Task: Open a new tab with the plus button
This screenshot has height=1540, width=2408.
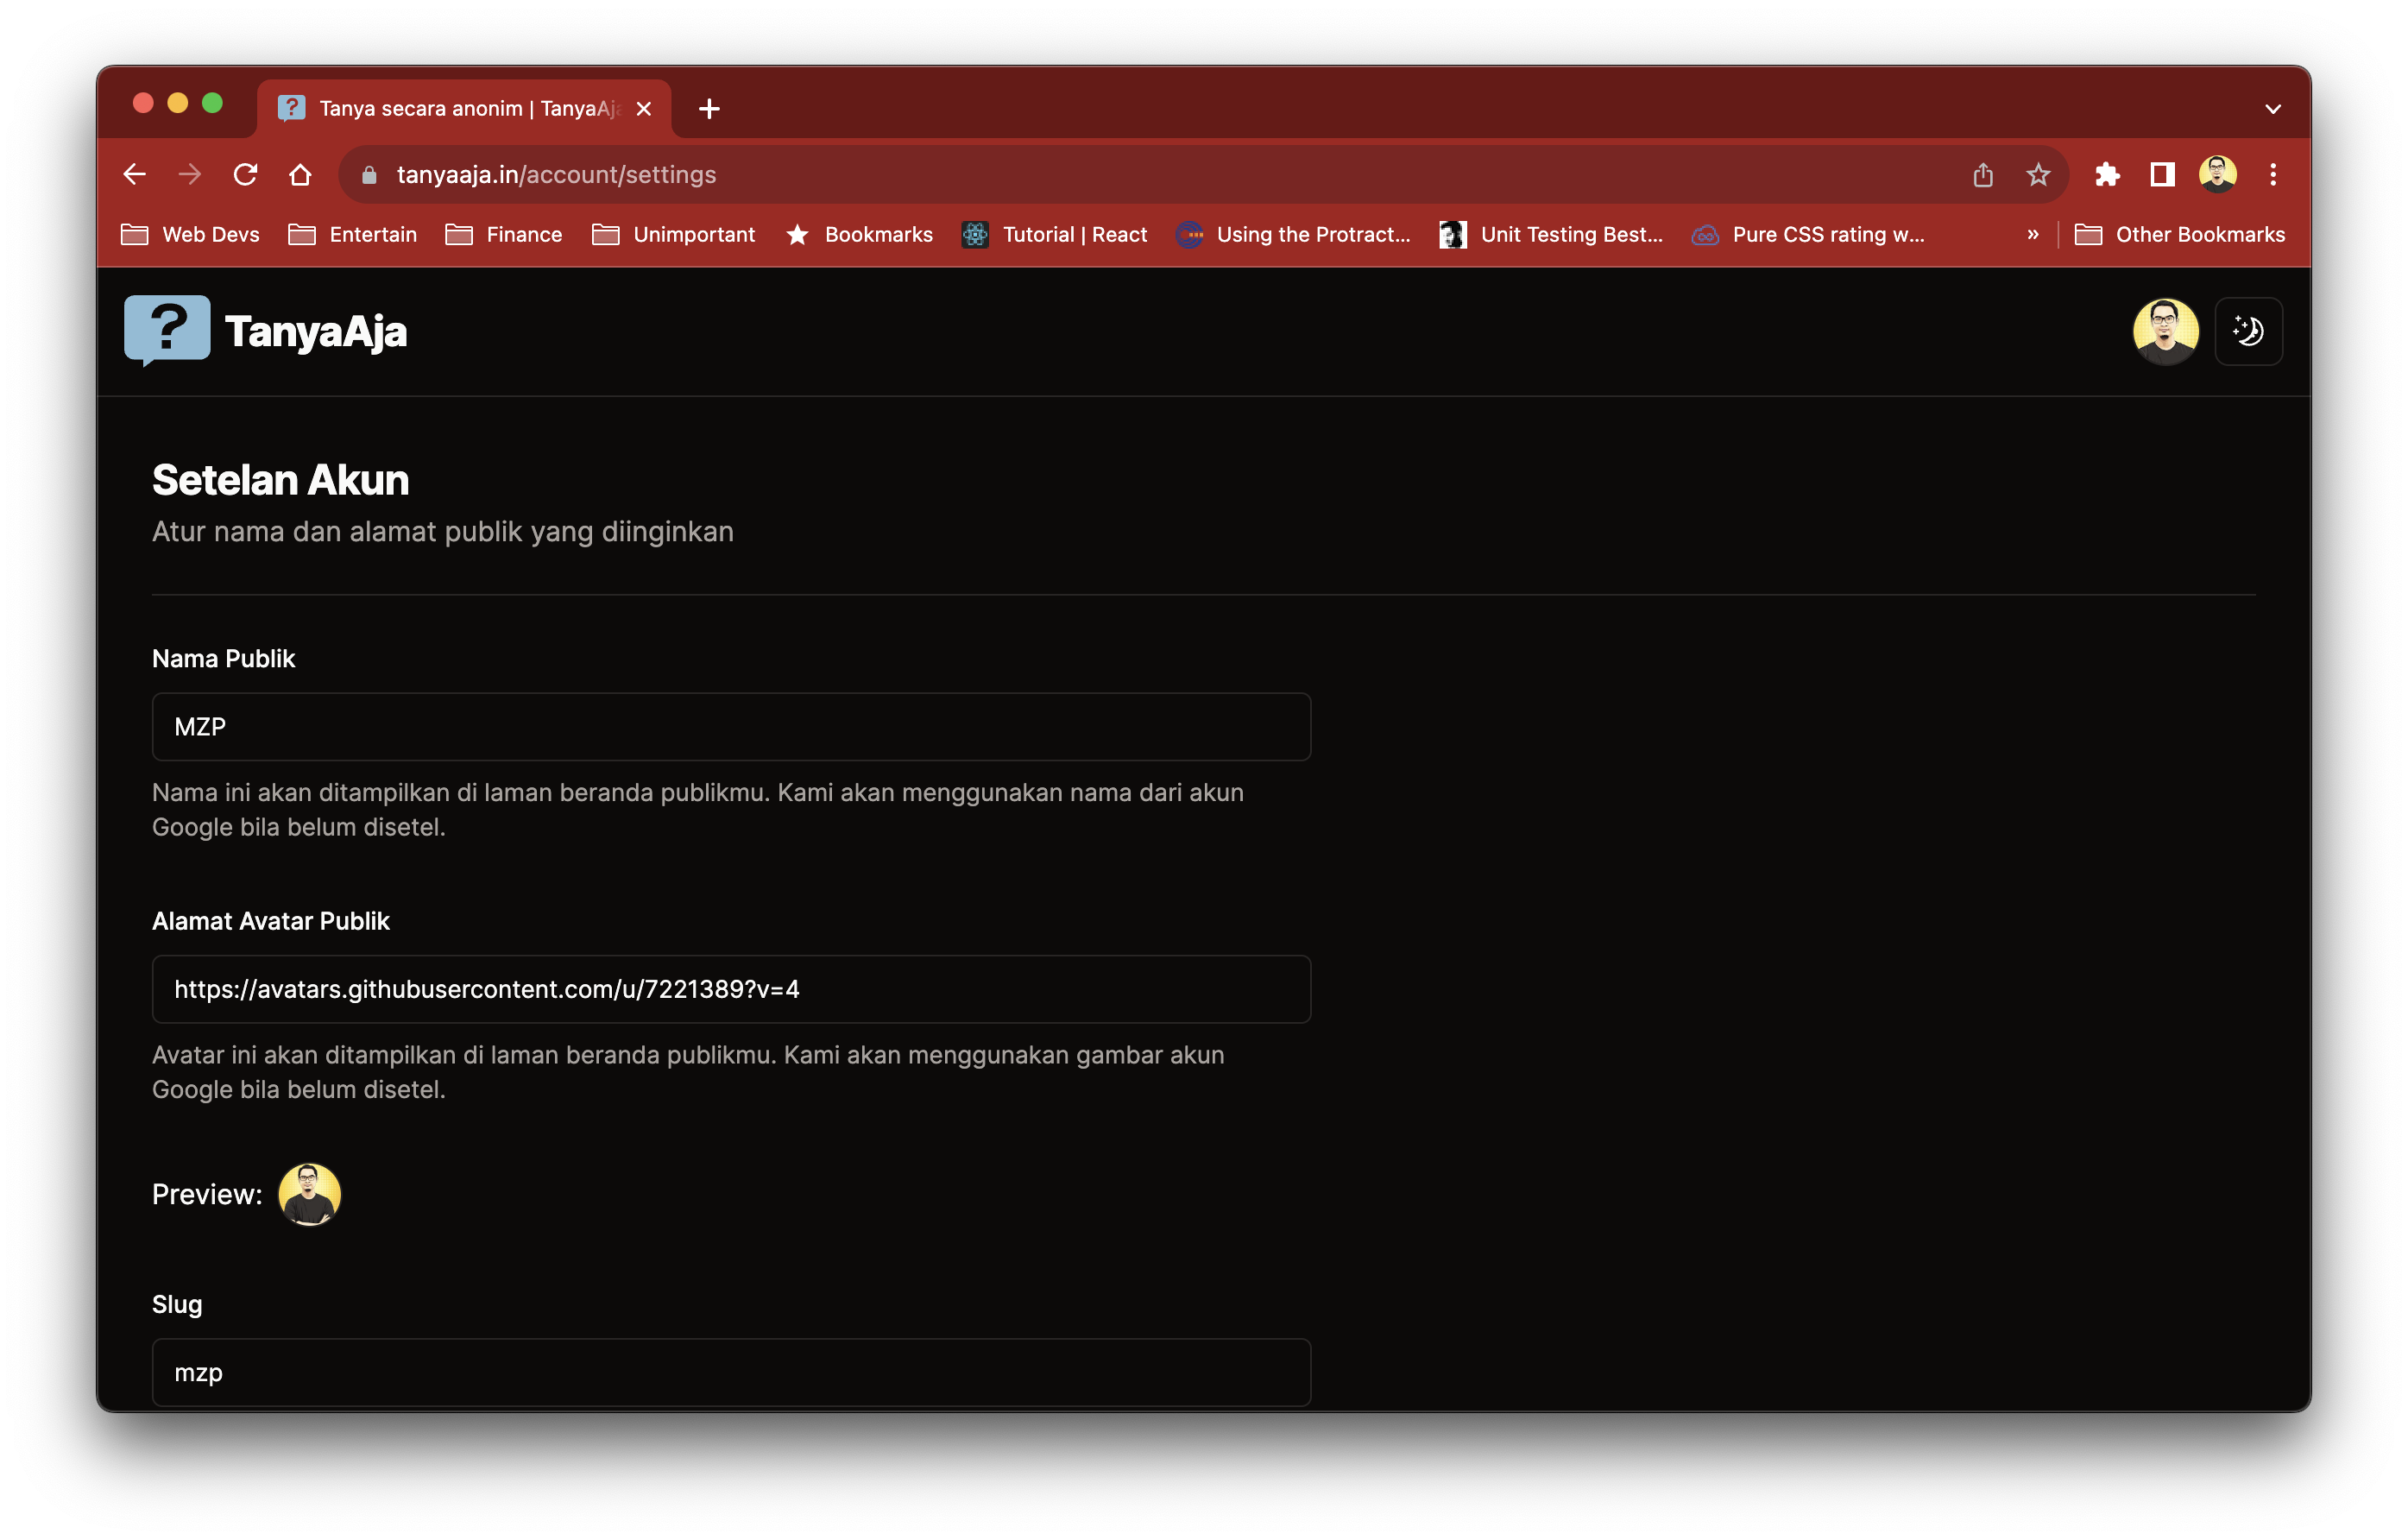Action: click(709, 109)
